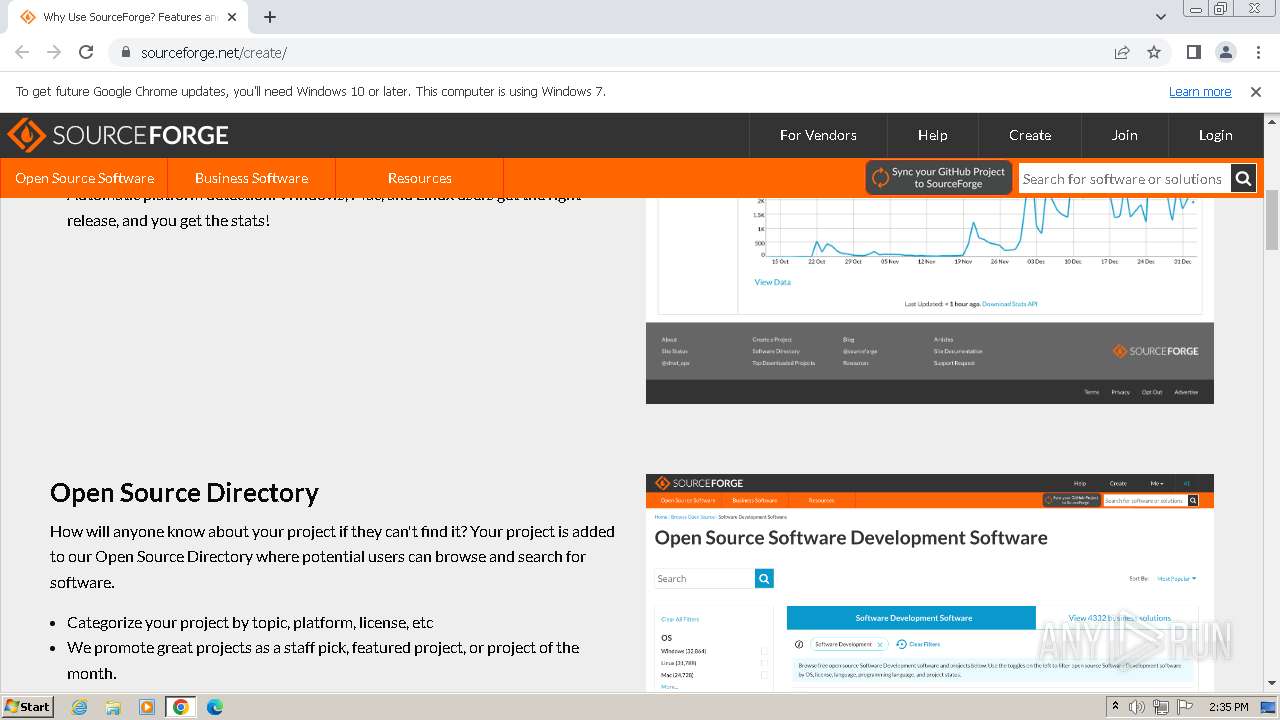1280x720 pixels.
Task: Bookmark this page with star icon
Action: tap(1154, 53)
